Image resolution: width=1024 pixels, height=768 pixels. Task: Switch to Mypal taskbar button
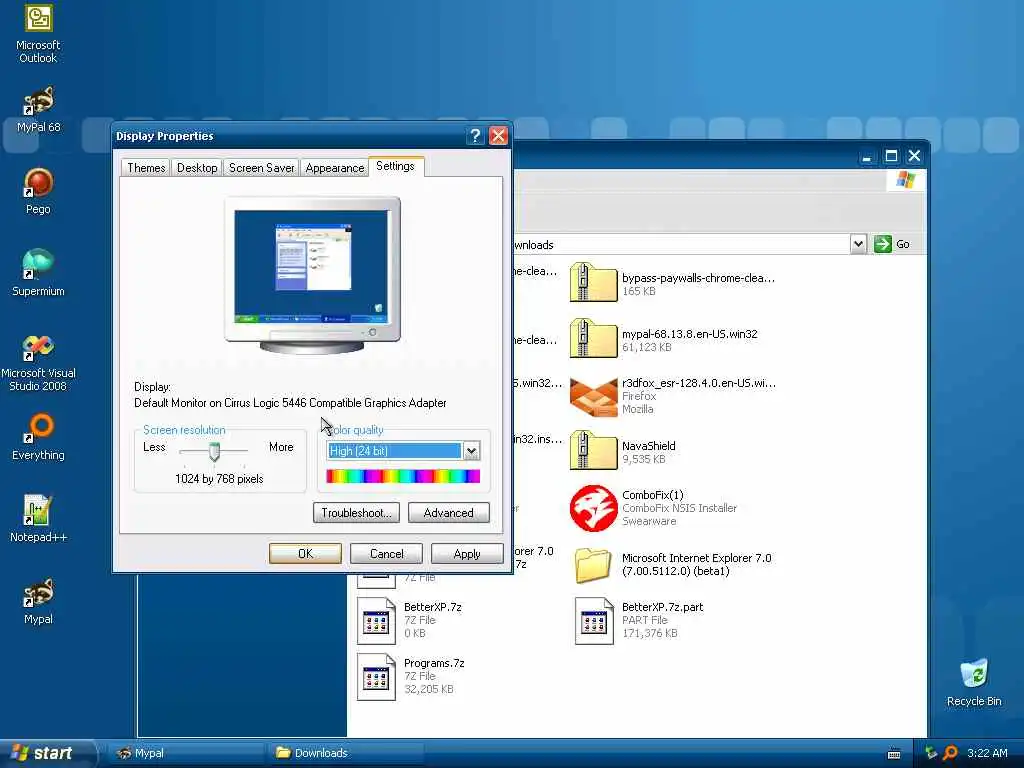[x=185, y=753]
